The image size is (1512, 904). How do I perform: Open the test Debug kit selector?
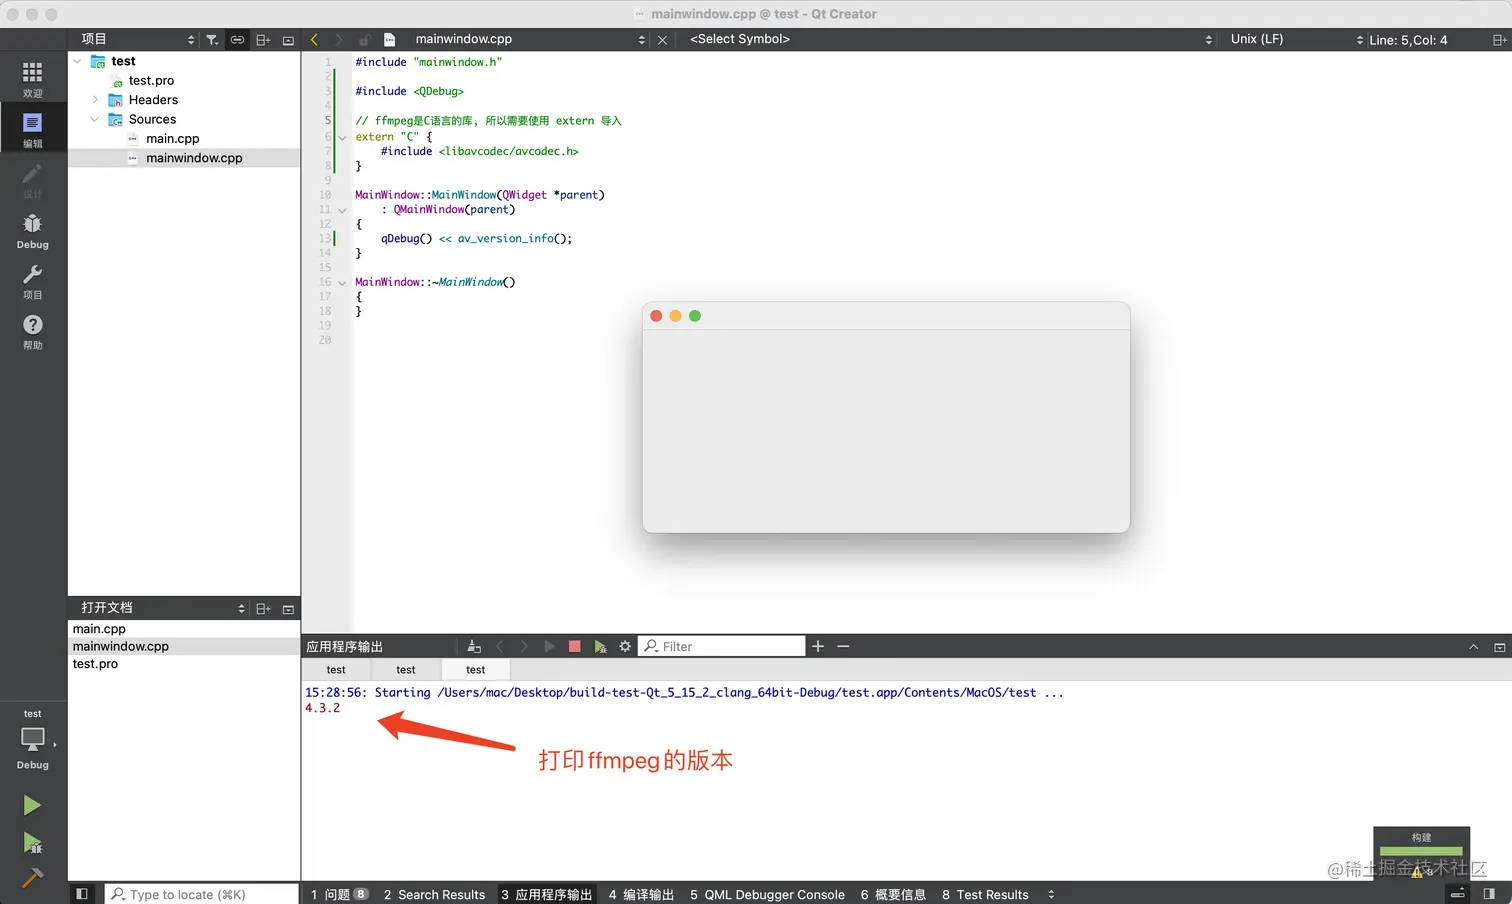coord(33,741)
